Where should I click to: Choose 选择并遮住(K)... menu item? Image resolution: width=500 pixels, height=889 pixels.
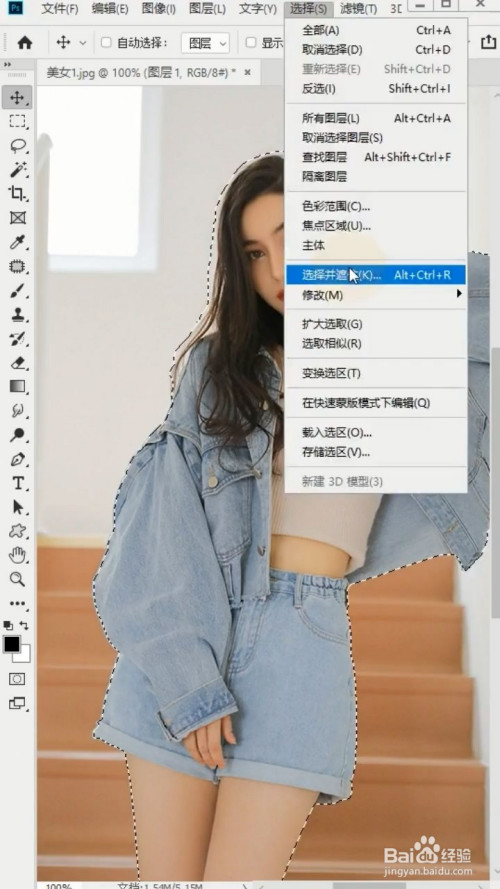375,275
